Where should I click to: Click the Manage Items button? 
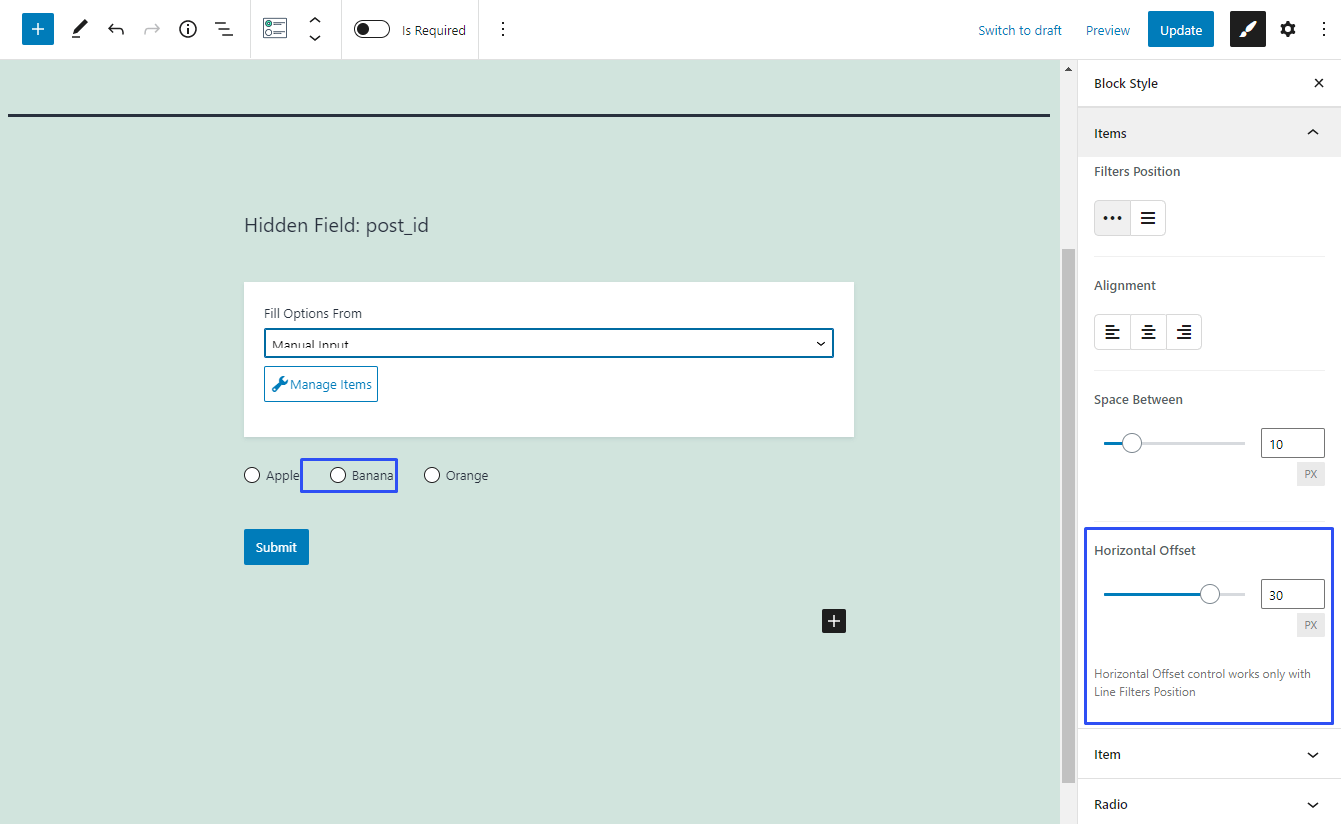point(320,384)
